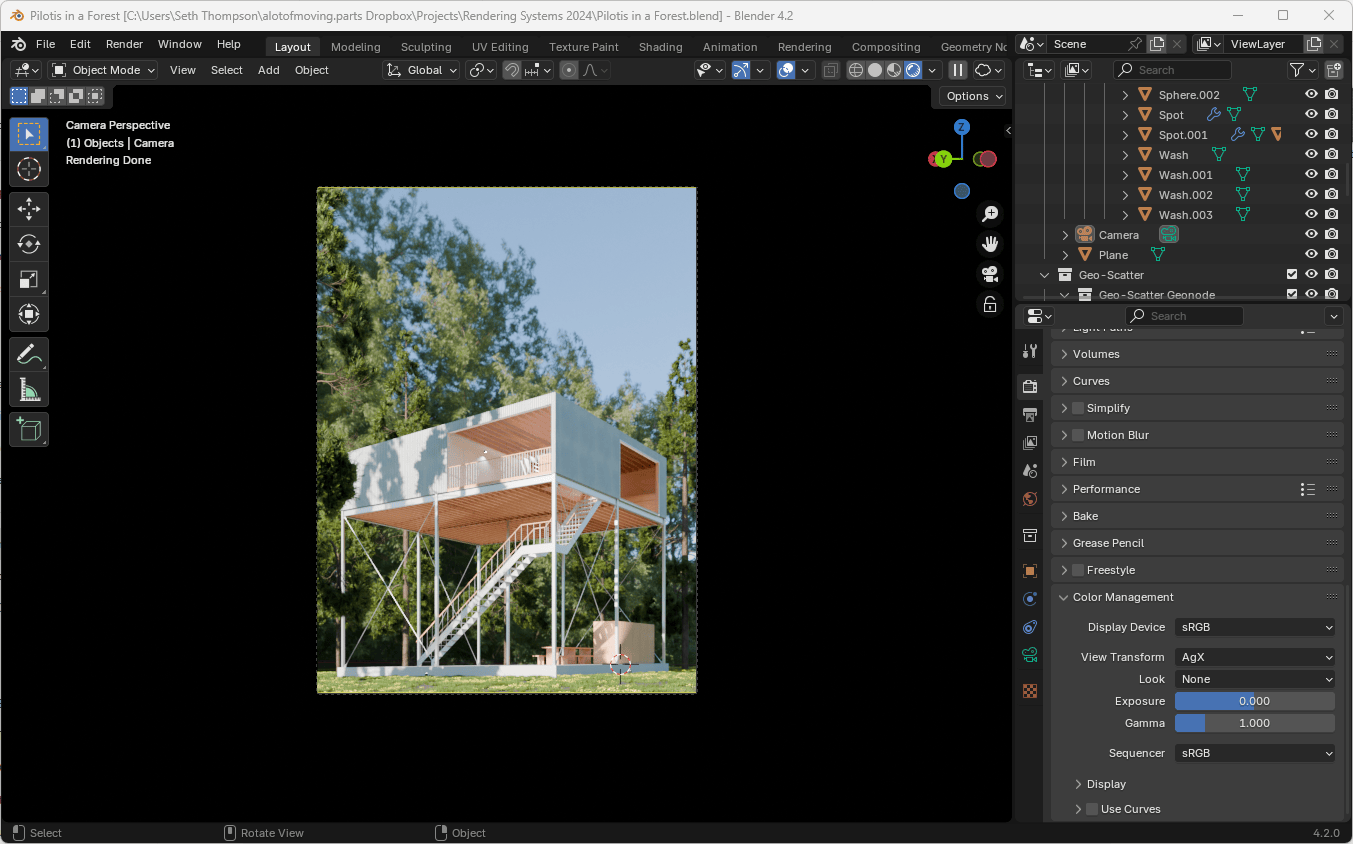Open the File menu
This screenshot has width=1353, height=844.
(45, 44)
